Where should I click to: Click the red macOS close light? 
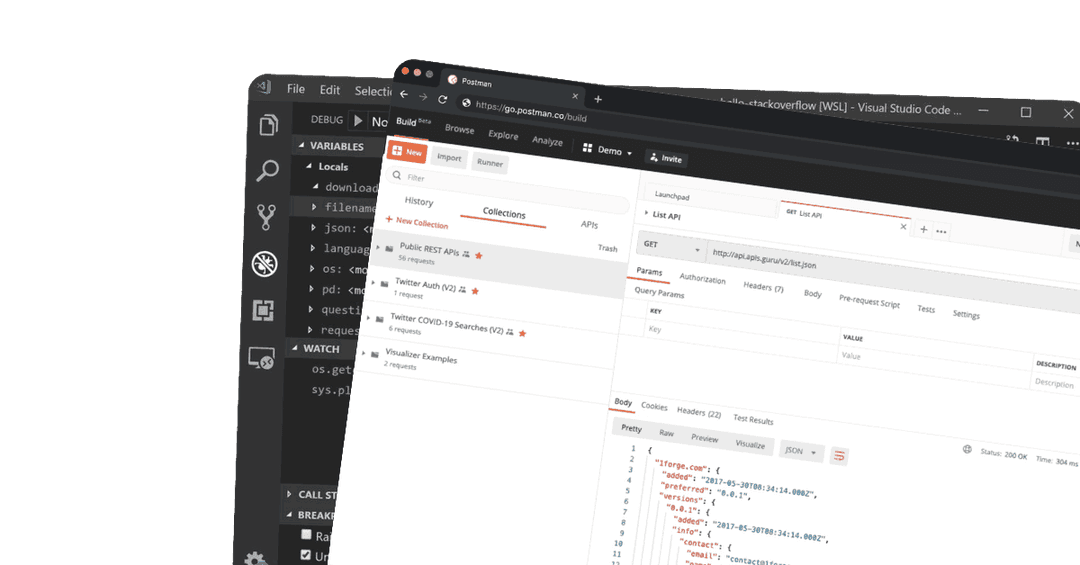[405, 71]
